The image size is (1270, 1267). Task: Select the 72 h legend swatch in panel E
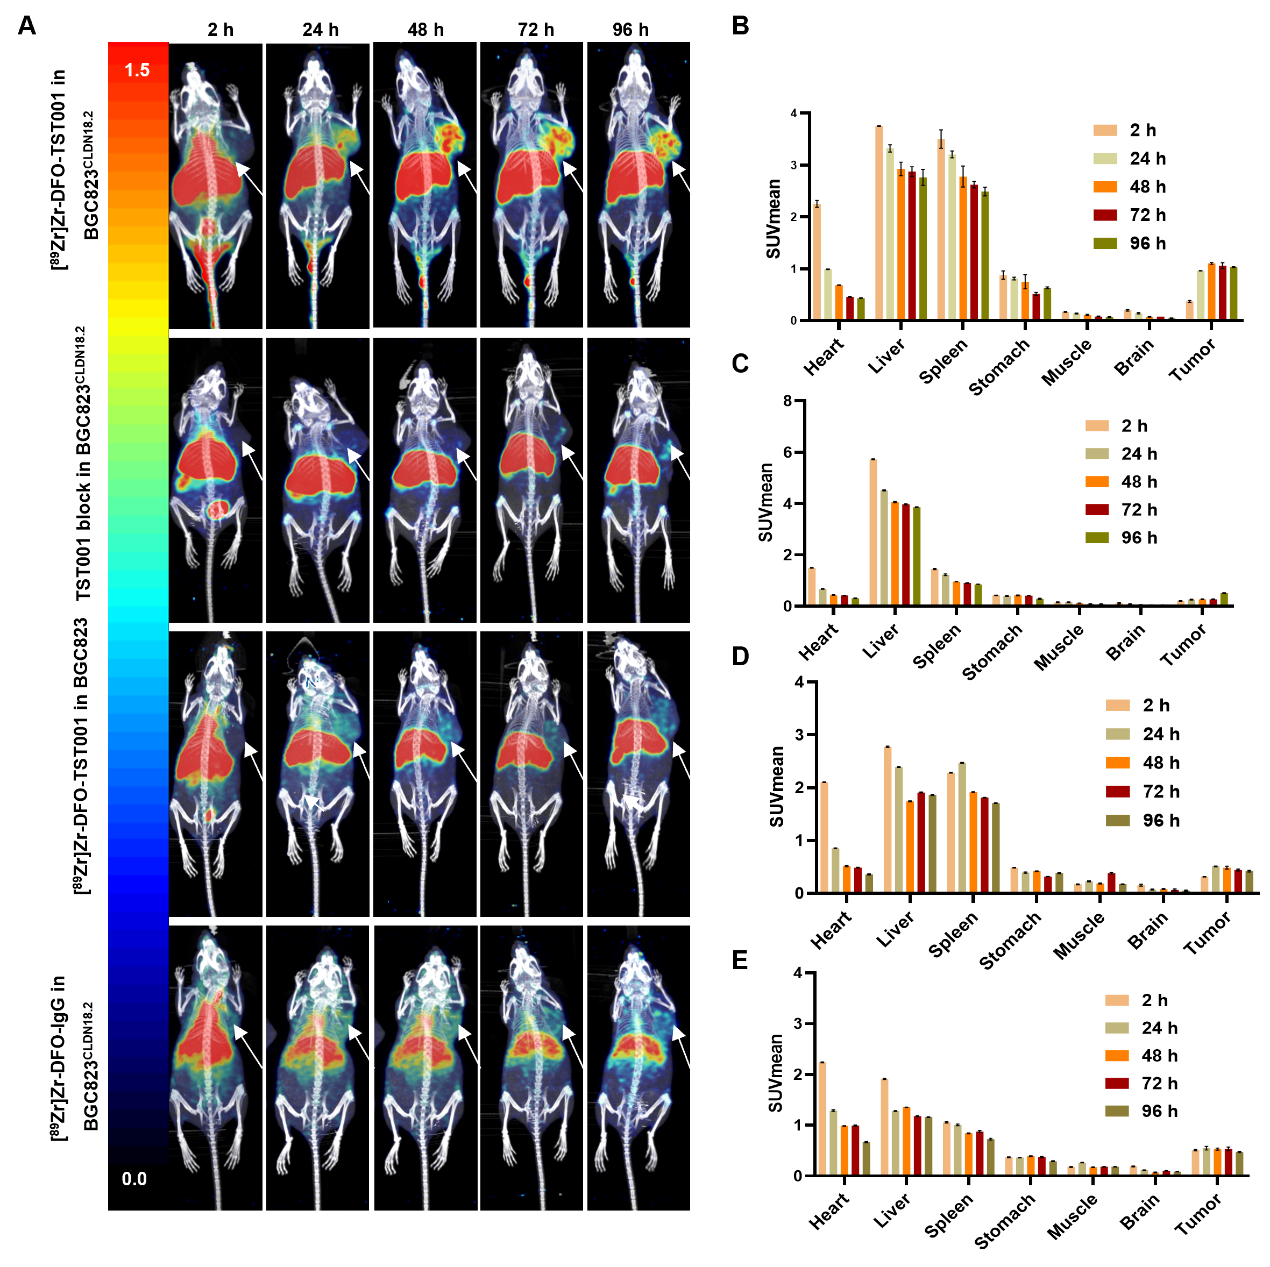point(1117,1084)
